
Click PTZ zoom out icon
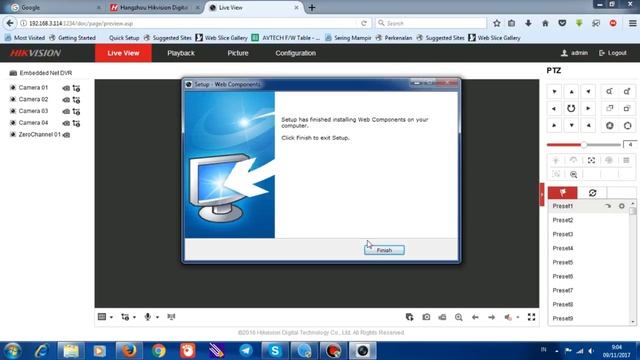click(x=609, y=91)
